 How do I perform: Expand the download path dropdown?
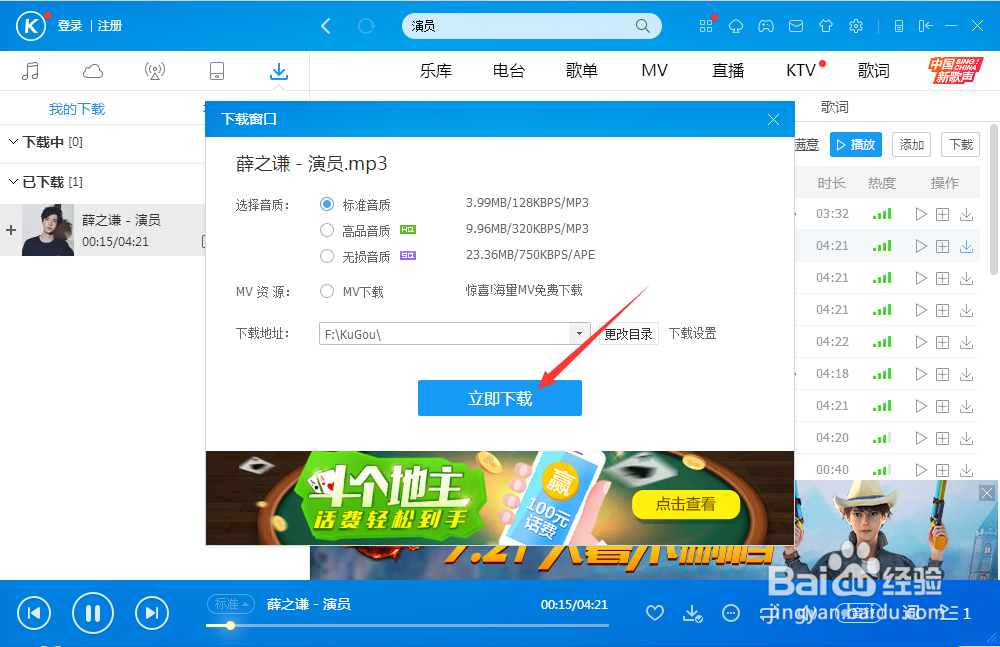click(580, 333)
